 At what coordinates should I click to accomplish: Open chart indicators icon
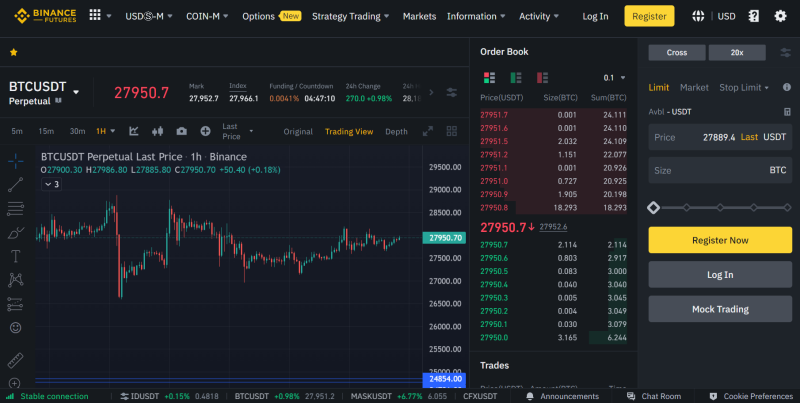pos(134,131)
